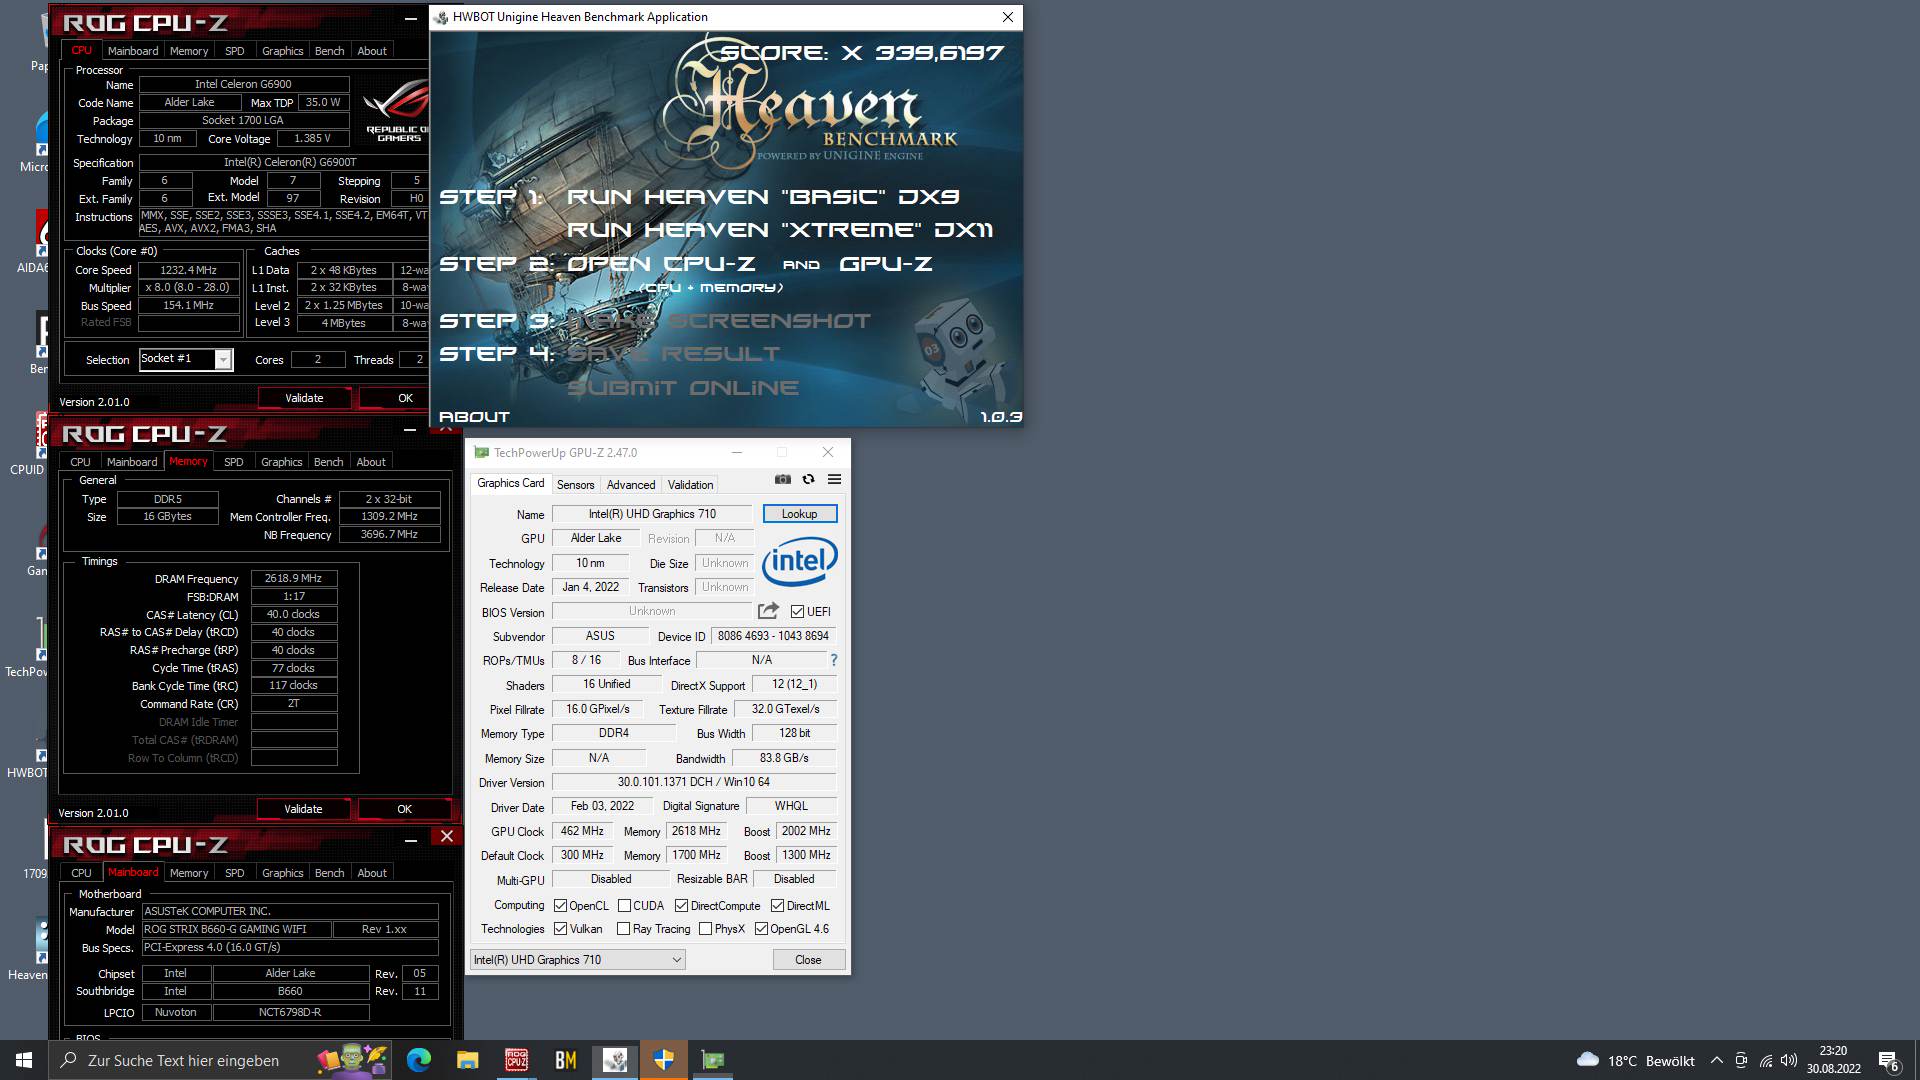Toggle the OpenCL checkbox
Image resolution: width=1920 pixels, height=1080 pixels.
tap(560, 906)
